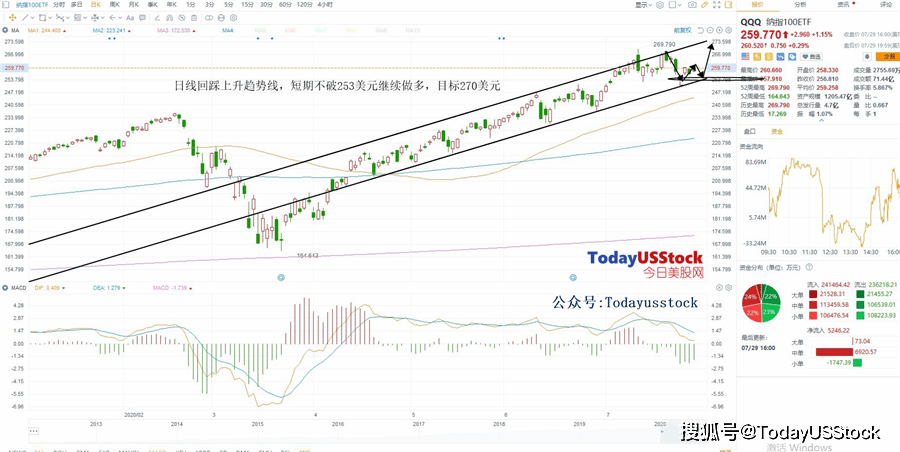Select the 日K daily candlestick tab
Image resolution: width=900 pixels, height=452 pixels.
[x=96, y=4]
